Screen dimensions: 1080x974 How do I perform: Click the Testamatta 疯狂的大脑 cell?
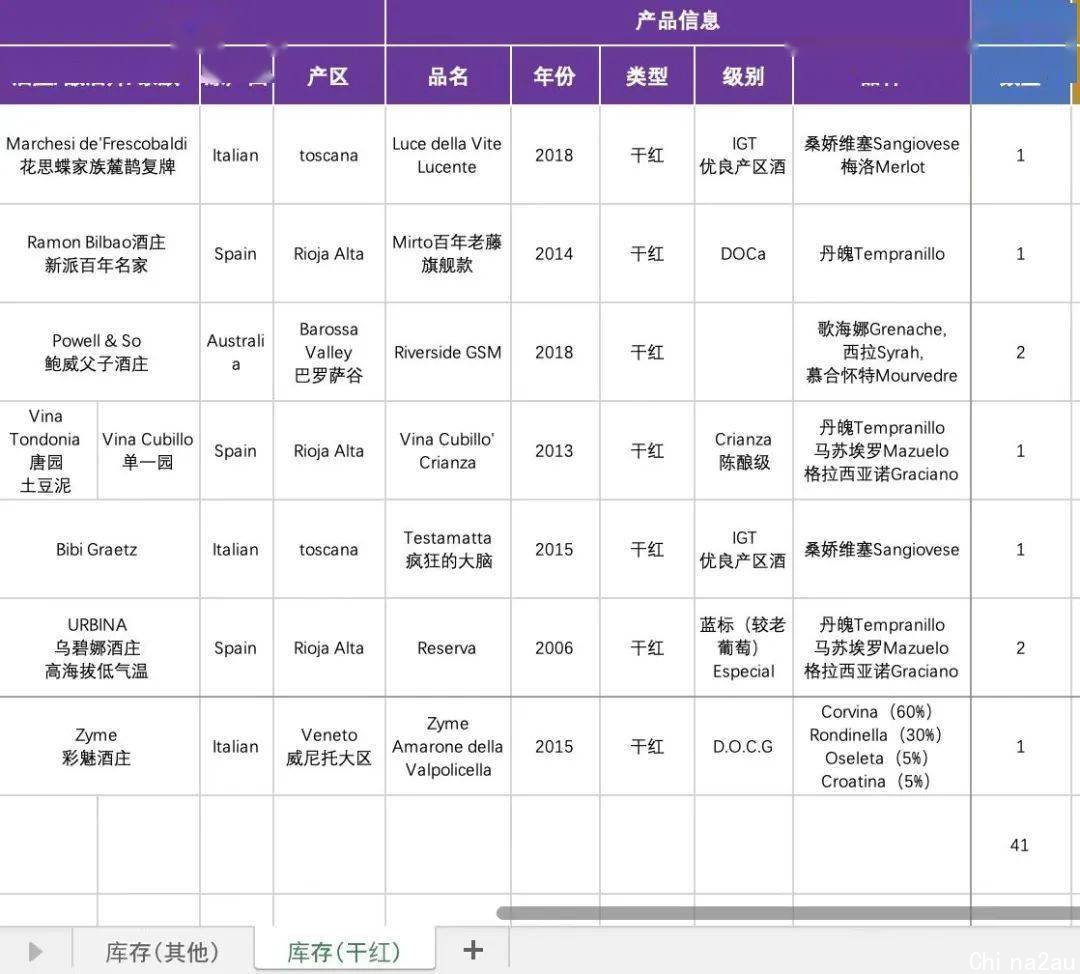pos(448,549)
